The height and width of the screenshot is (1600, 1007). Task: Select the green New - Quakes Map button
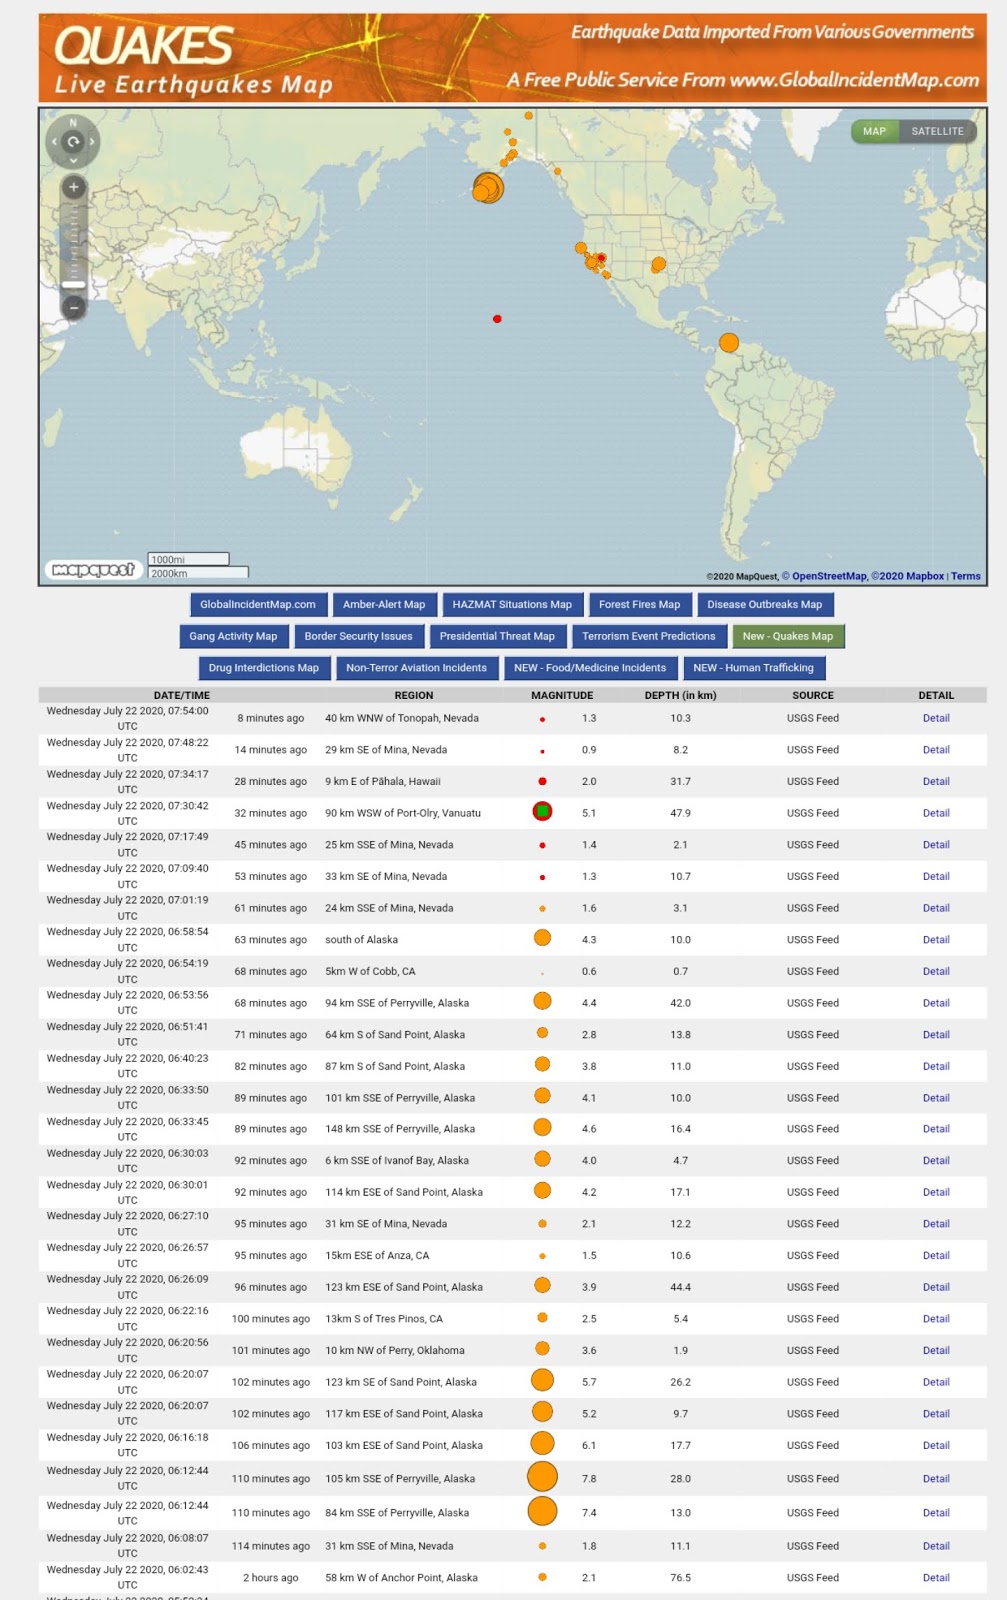click(x=788, y=636)
